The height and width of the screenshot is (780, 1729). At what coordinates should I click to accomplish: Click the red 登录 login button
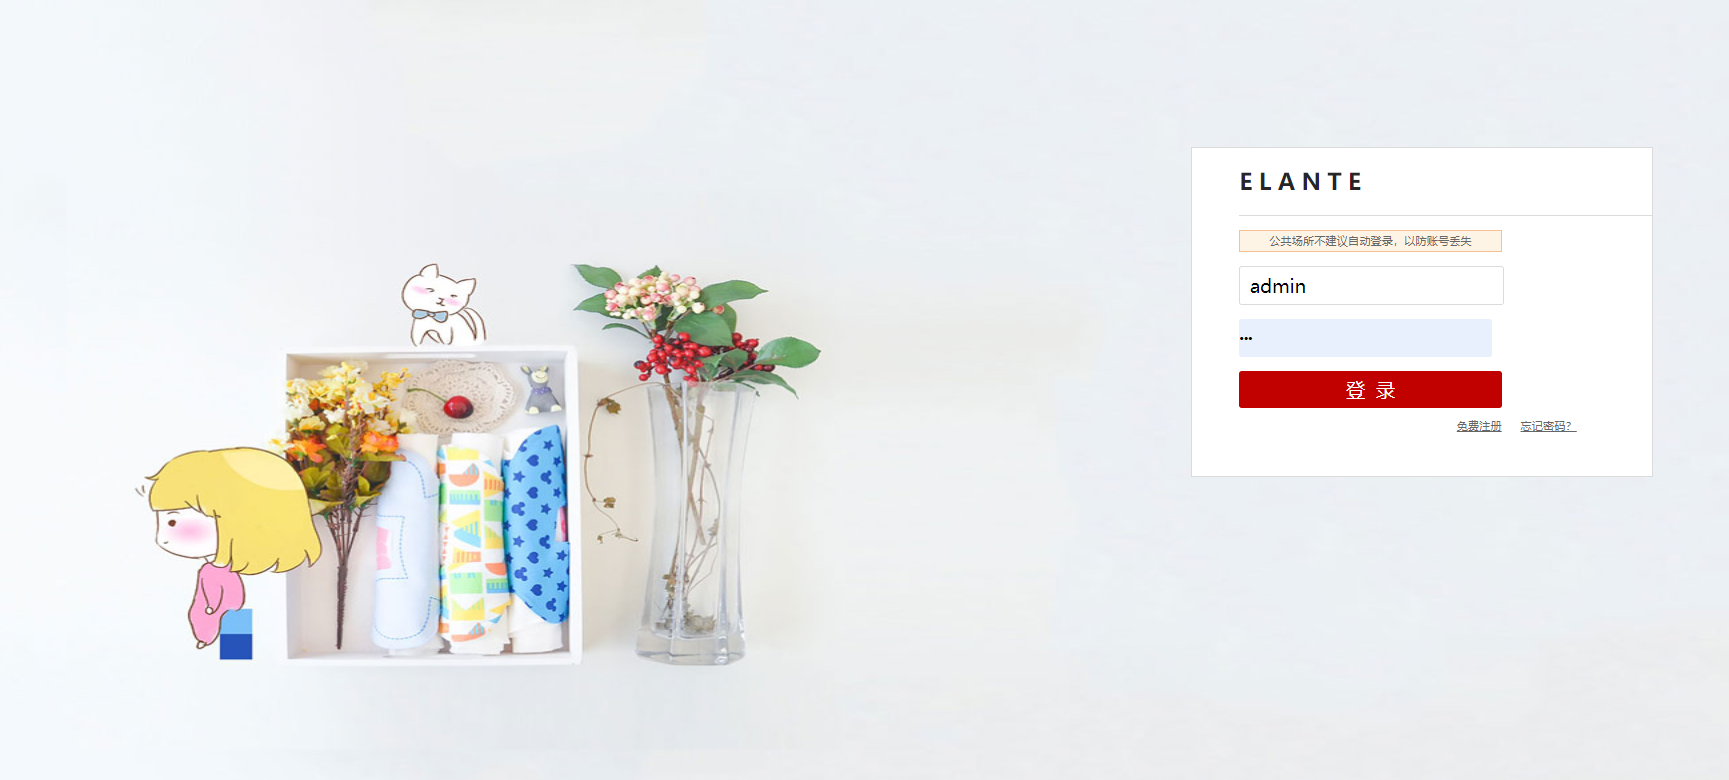(x=1370, y=390)
